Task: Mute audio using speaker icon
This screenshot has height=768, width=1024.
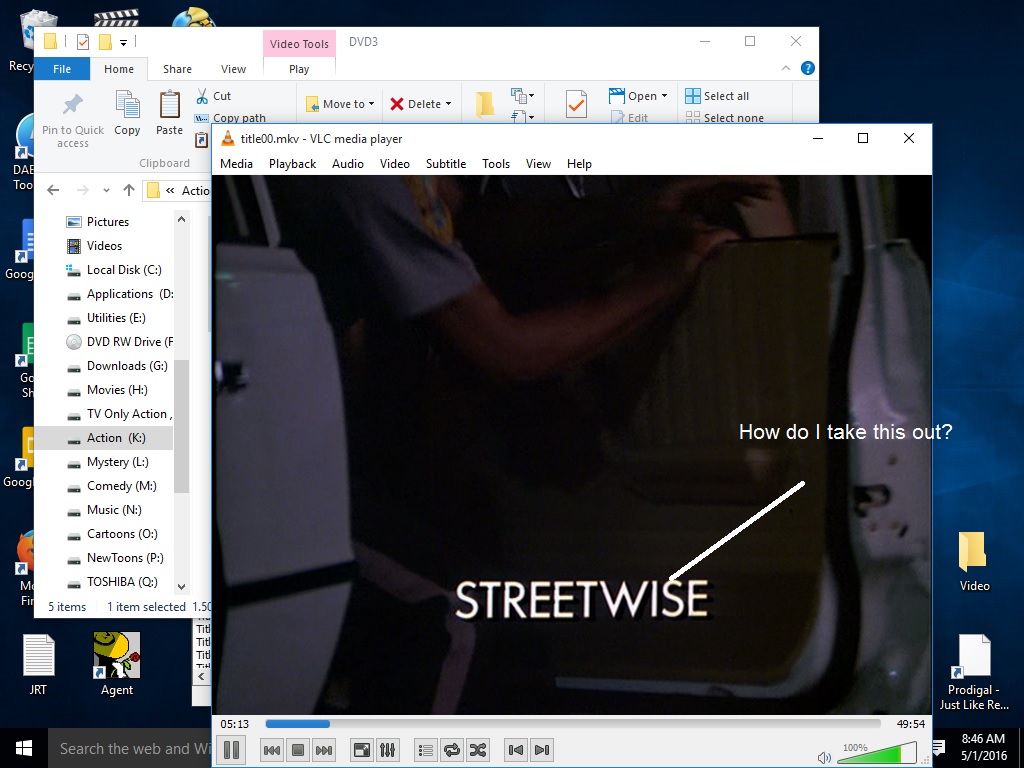Action: pos(824,757)
